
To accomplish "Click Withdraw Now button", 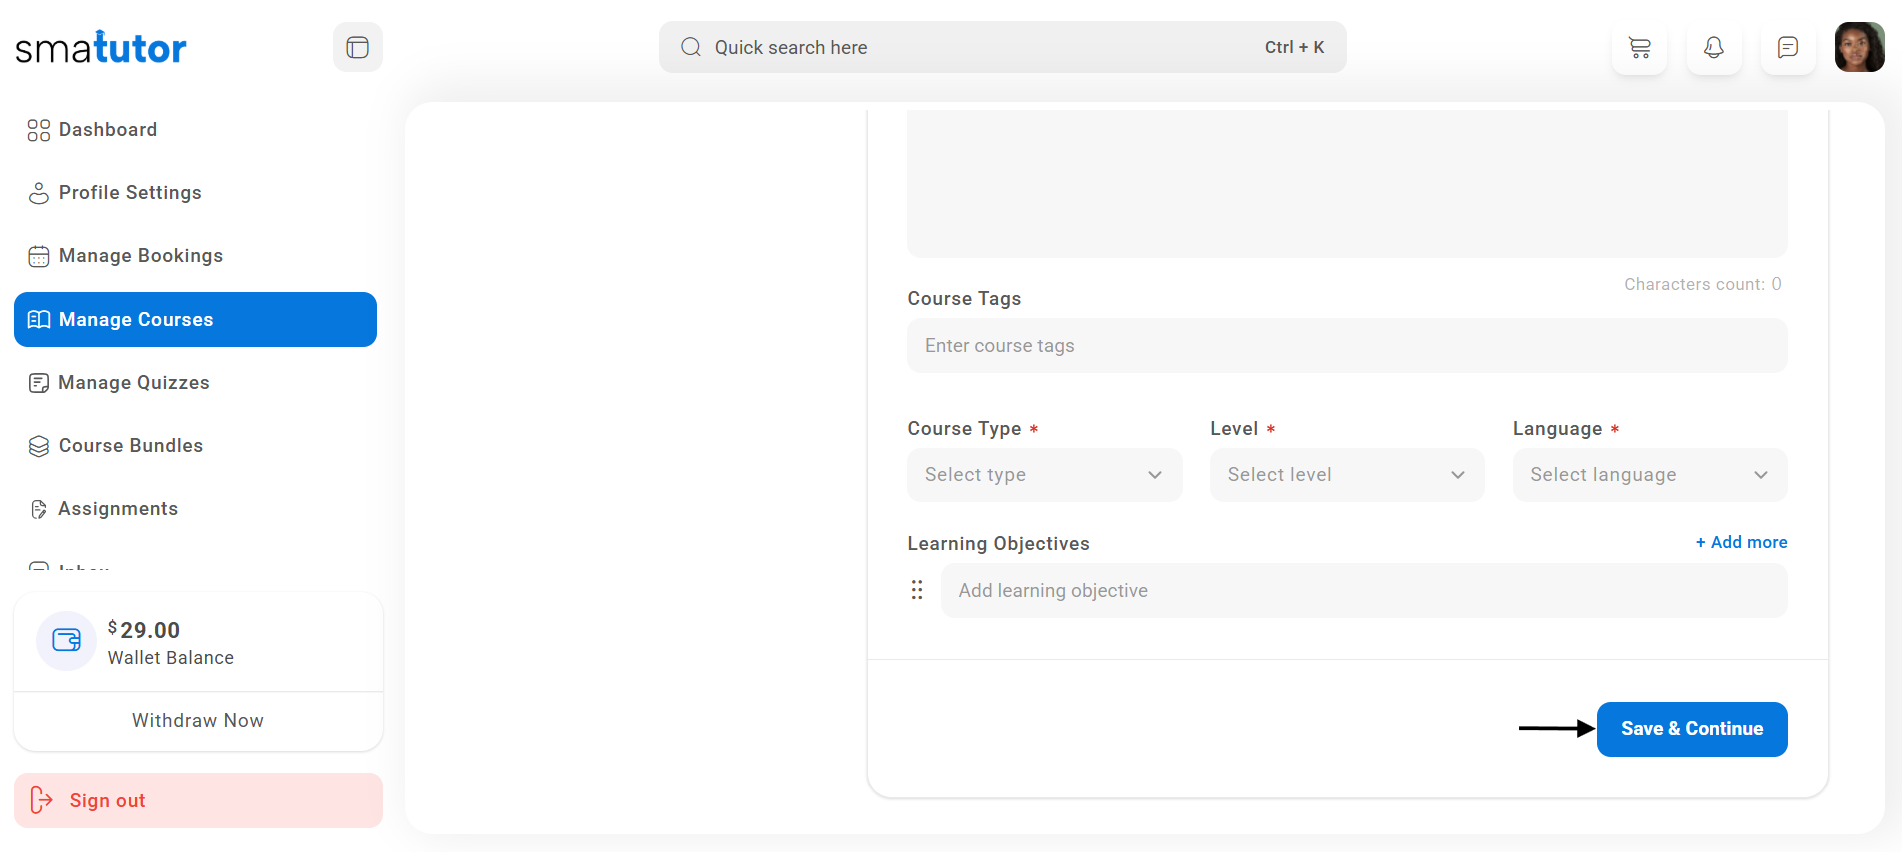I will tap(198, 721).
